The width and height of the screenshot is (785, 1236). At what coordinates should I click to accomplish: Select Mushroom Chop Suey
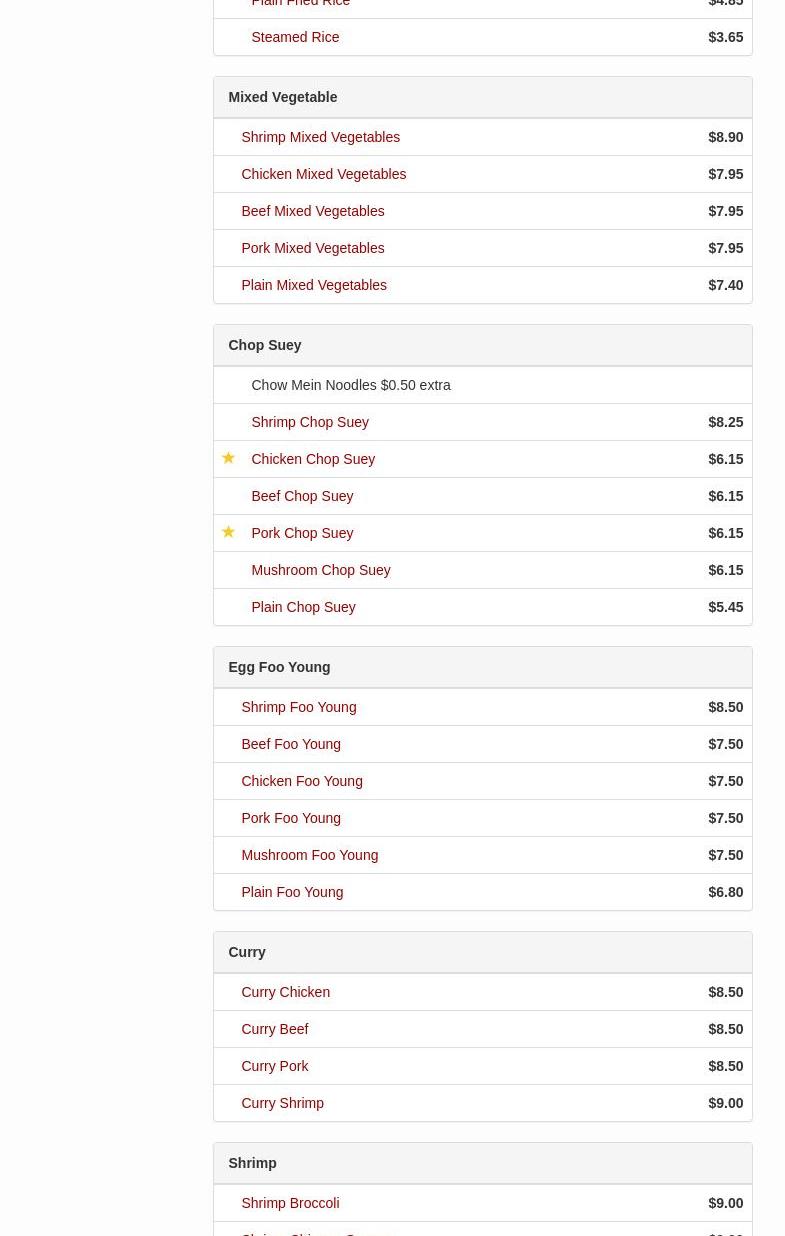(320, 570)
